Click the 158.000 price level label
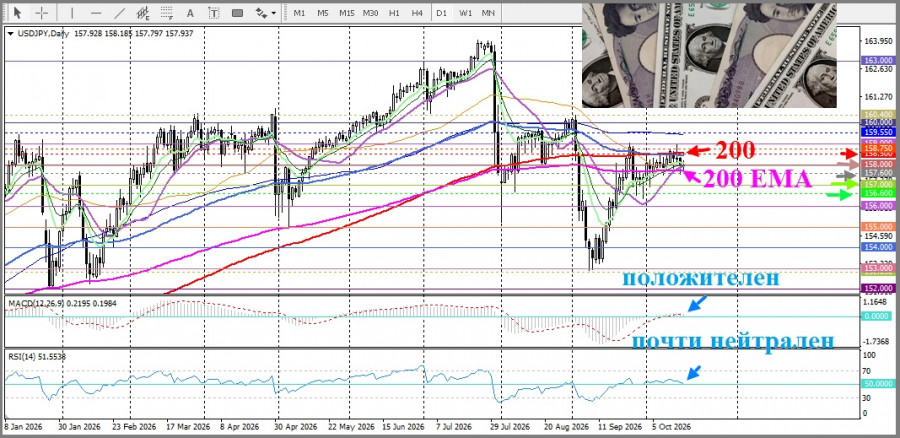Screen dimensions: 900x438 tap(878, 164)
